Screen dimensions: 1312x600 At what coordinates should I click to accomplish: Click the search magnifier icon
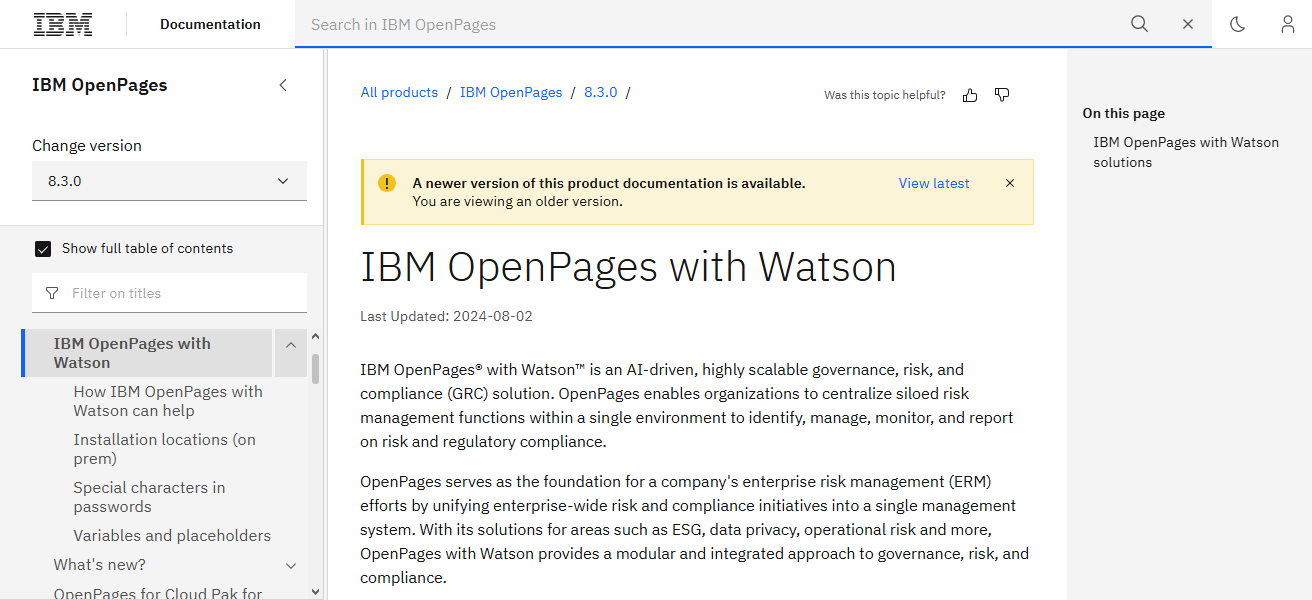(1139, 23)
